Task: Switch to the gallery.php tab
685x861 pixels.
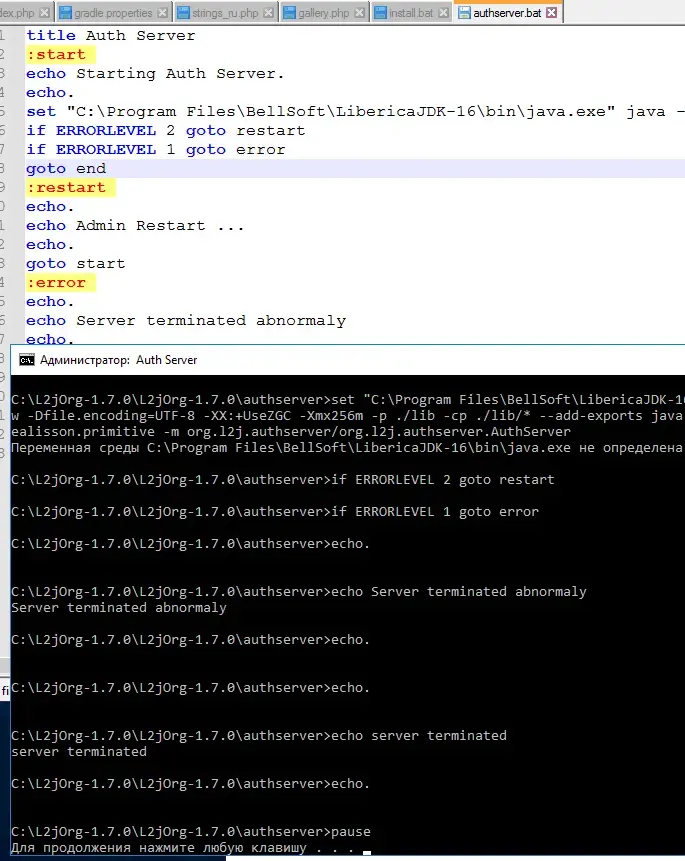Action: (324, 13)
